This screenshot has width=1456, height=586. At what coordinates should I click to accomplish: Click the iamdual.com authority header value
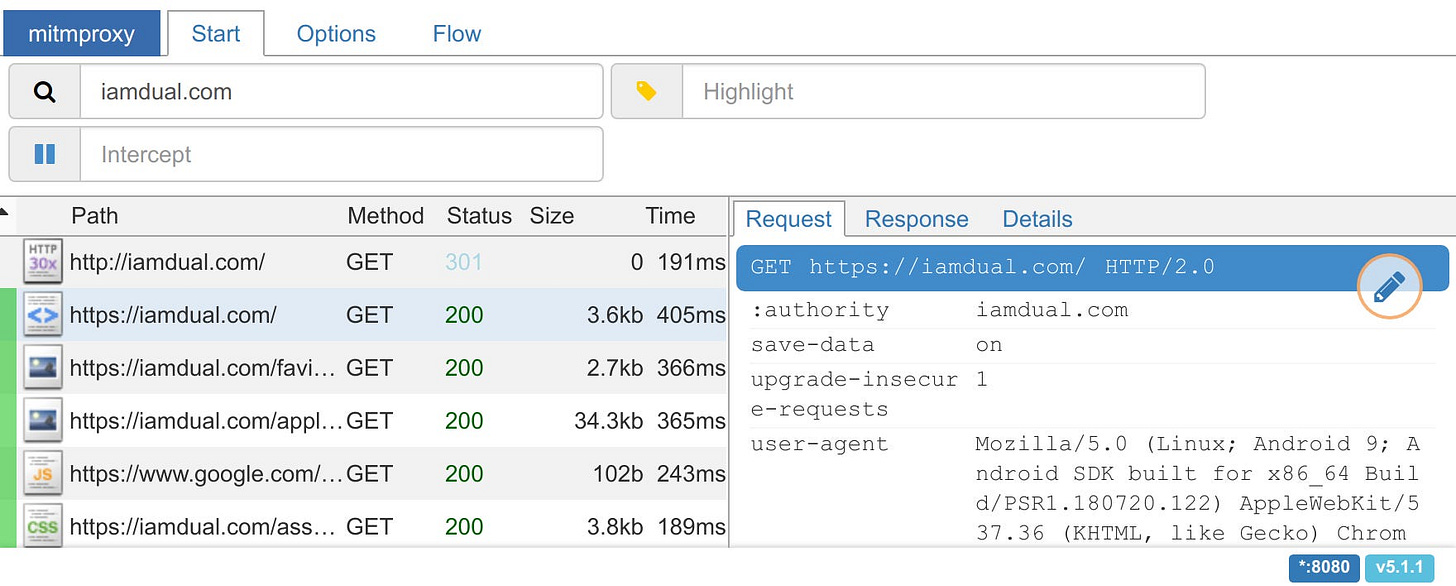1052,310
